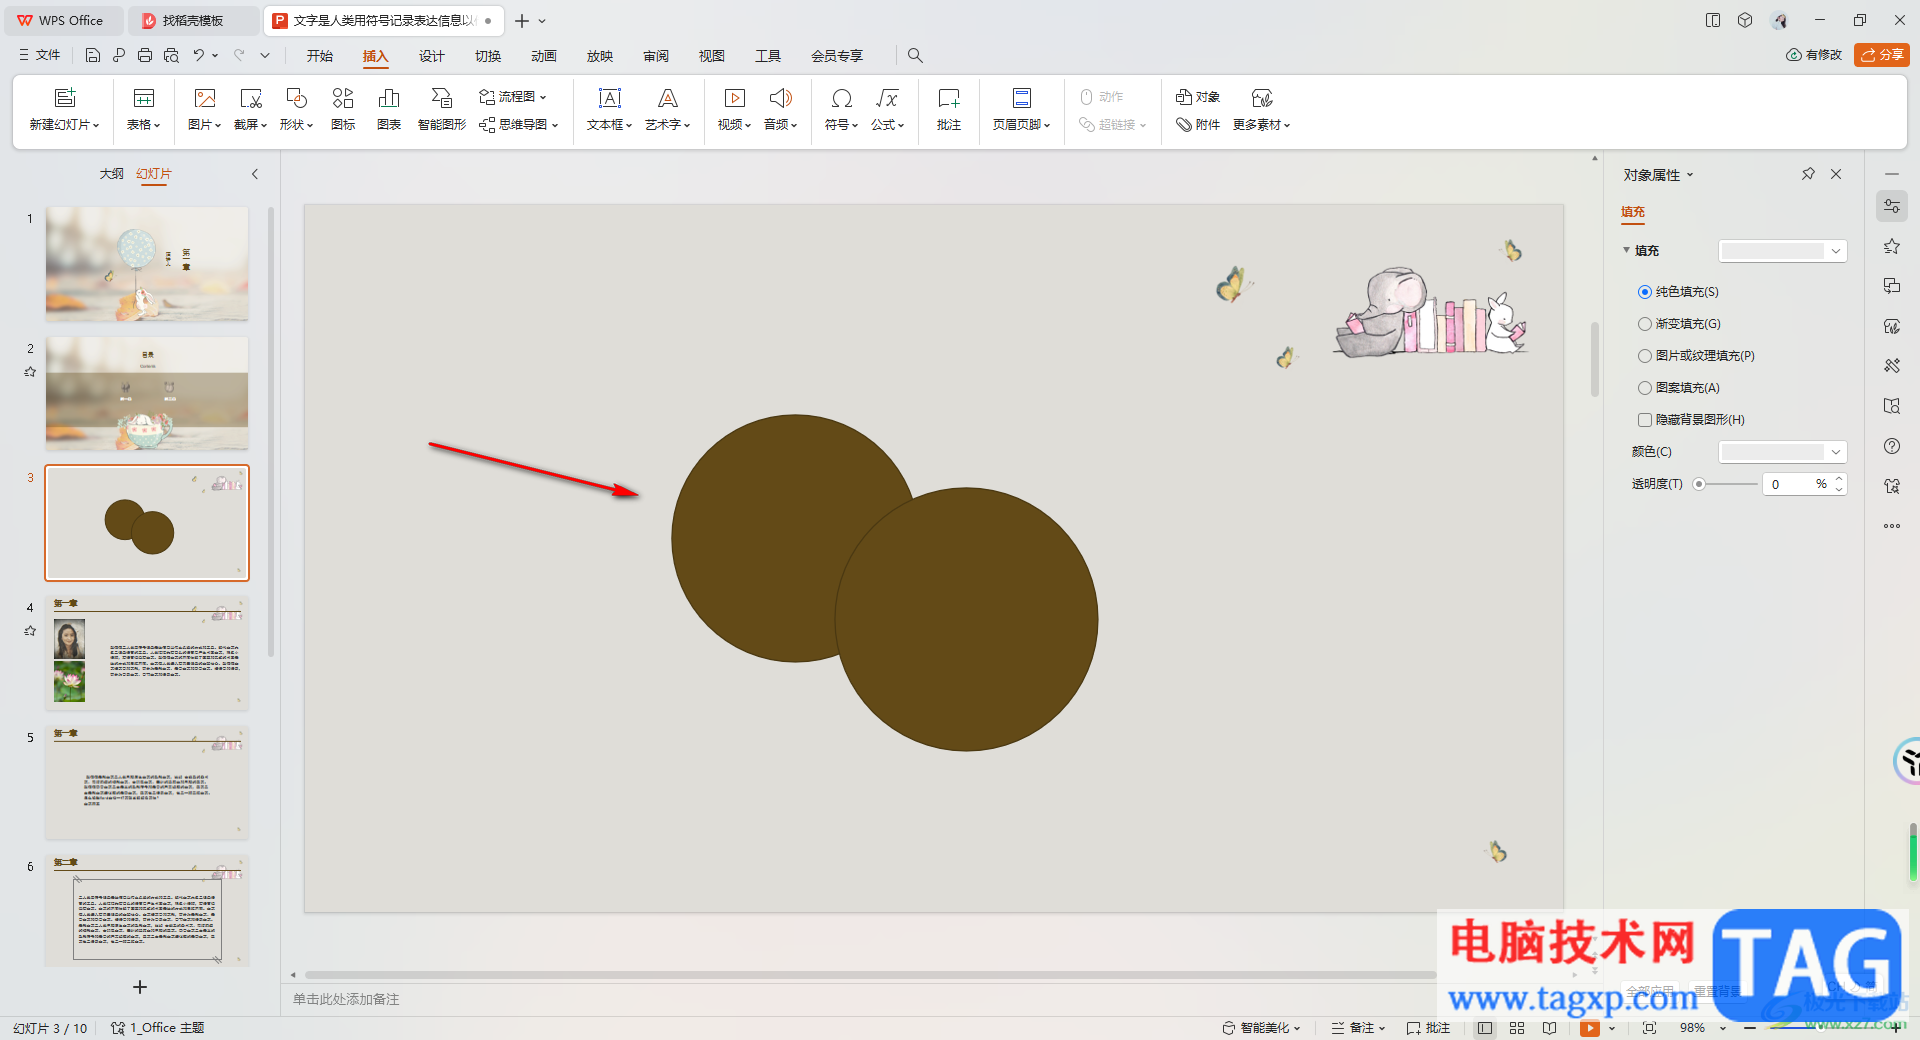Open the zoom percentage dropdown arrow

(x=1723, y=1028)
